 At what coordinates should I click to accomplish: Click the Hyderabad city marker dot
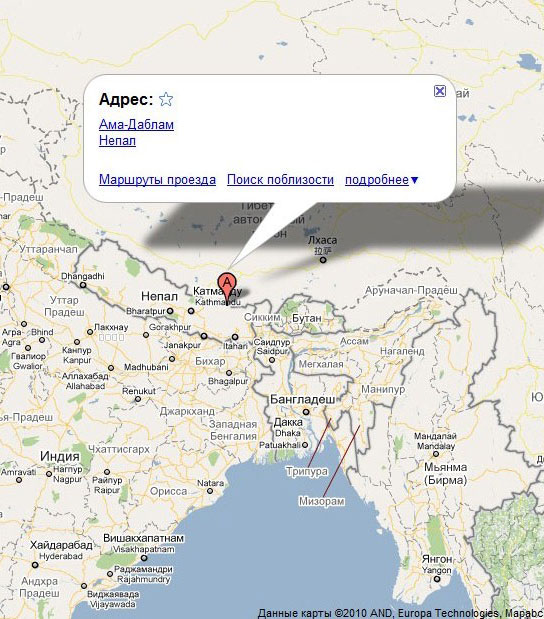tap(35, 565)
